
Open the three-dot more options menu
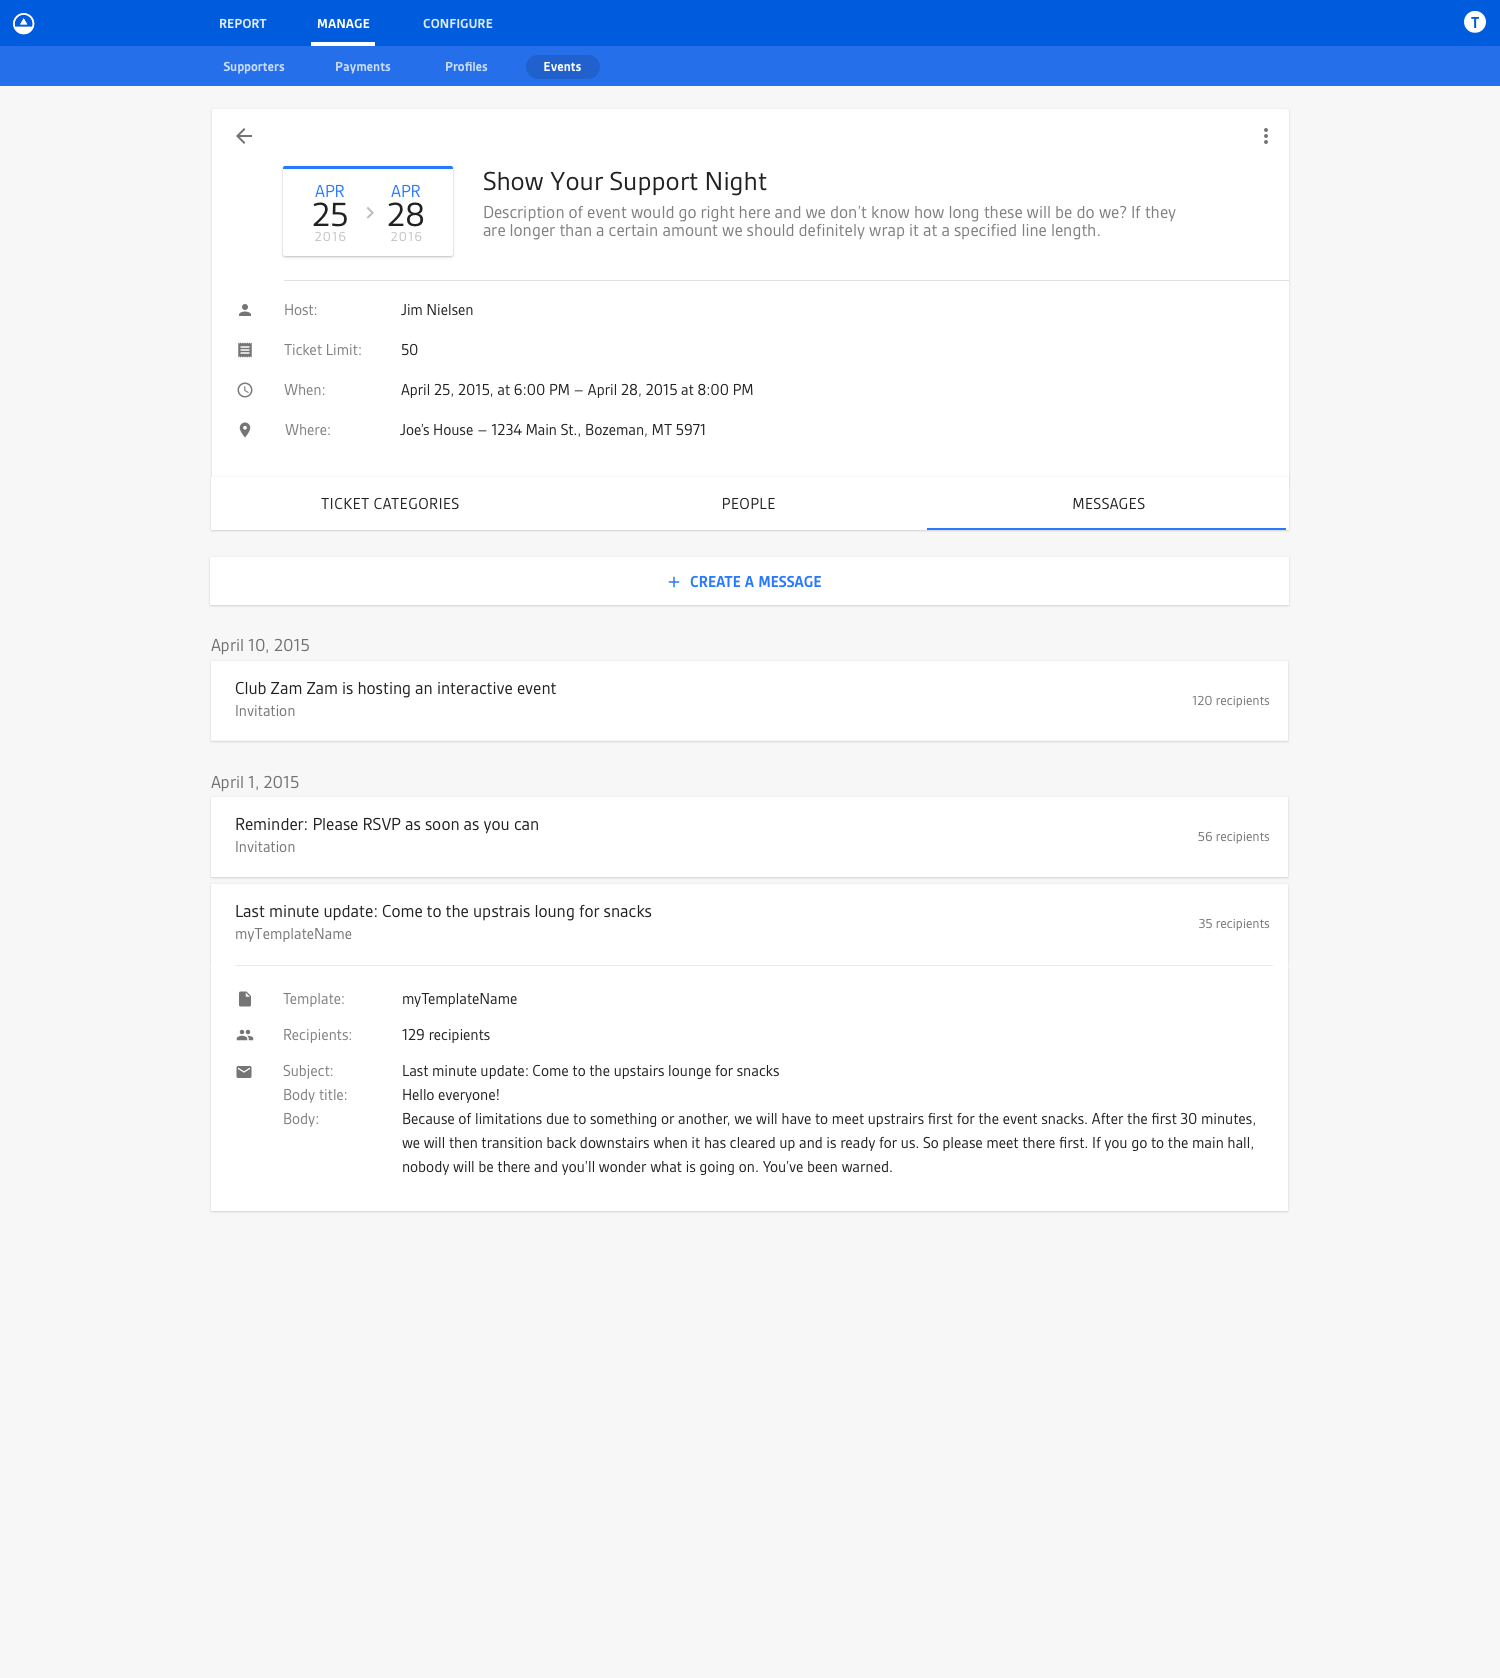pos(1266,136)
